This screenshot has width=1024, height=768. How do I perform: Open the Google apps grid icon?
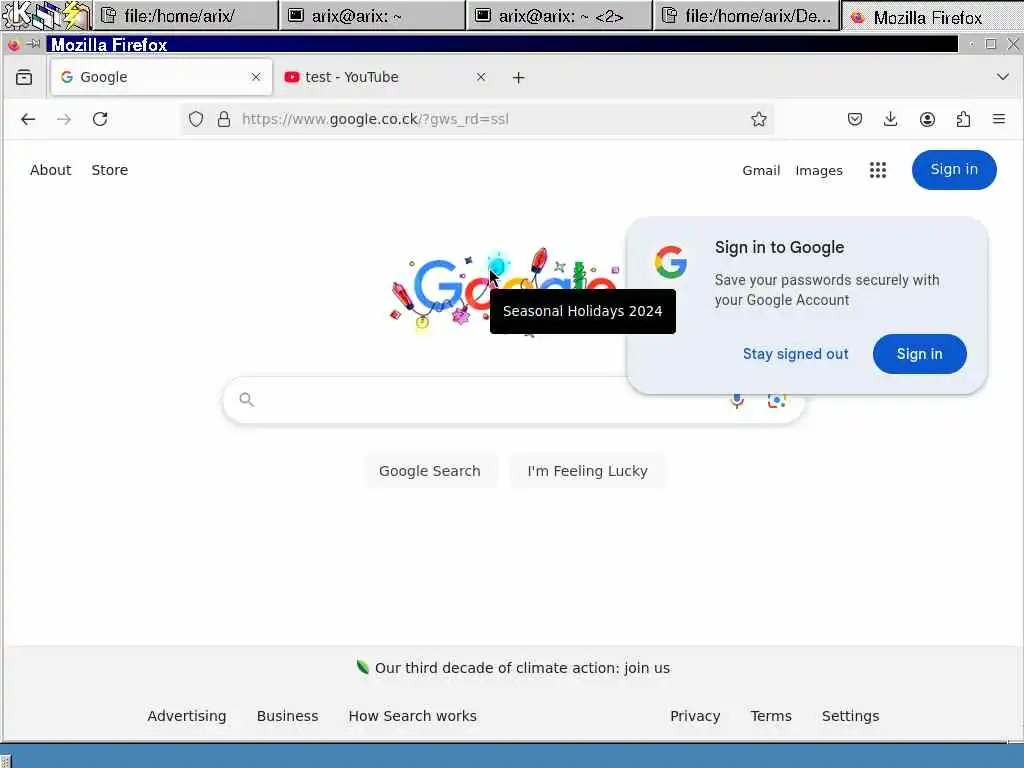[878, 170]
